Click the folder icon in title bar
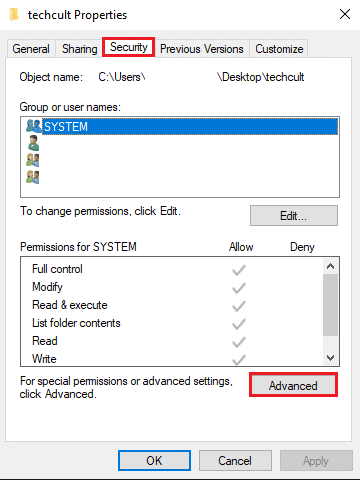Screen dimensions: 360x480 tap(14, 15)
